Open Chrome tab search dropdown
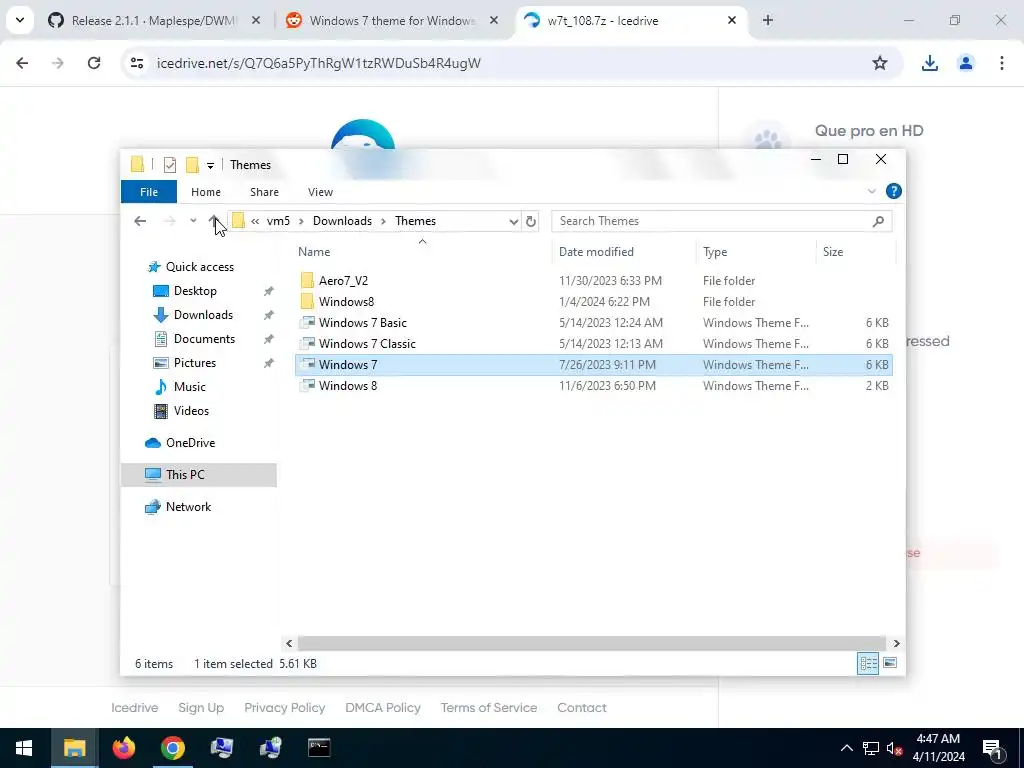This screenshot has height=768, width=1024. click(x=20, y=20)
